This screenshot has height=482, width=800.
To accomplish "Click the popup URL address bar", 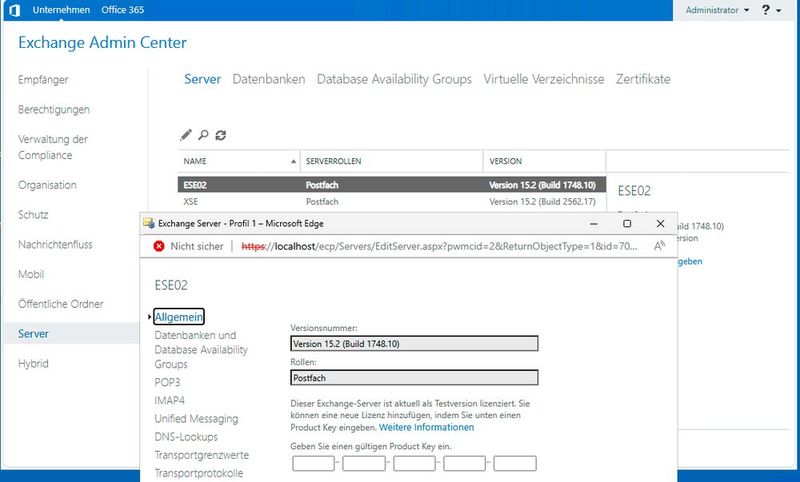I will coord(439,246).
